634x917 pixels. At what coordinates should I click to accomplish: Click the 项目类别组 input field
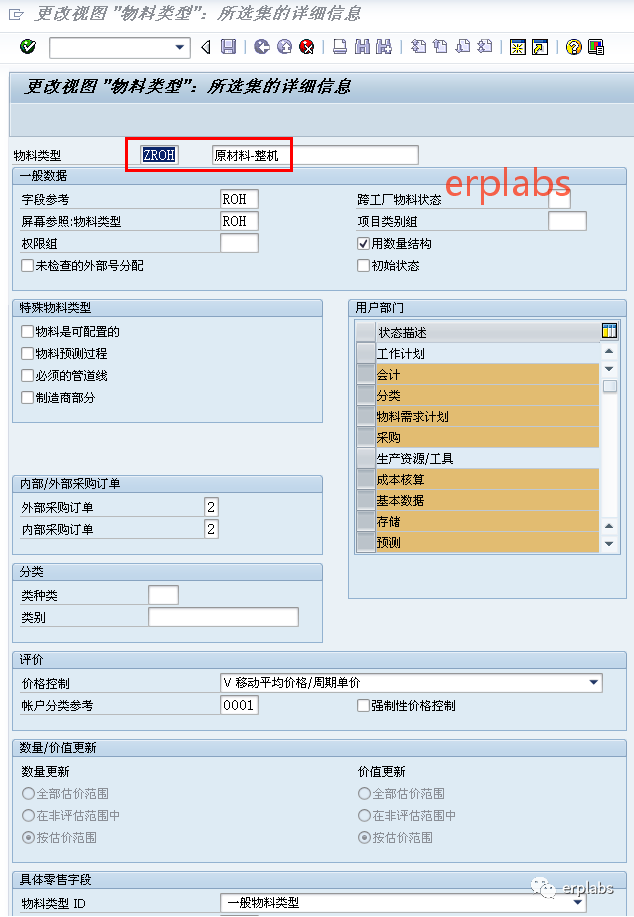[567, 221]
